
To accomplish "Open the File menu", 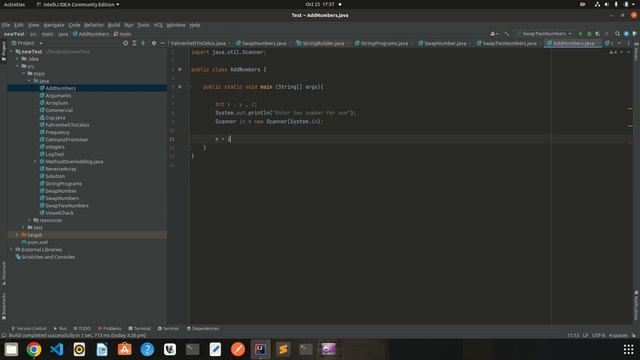I will coord(6,25).
